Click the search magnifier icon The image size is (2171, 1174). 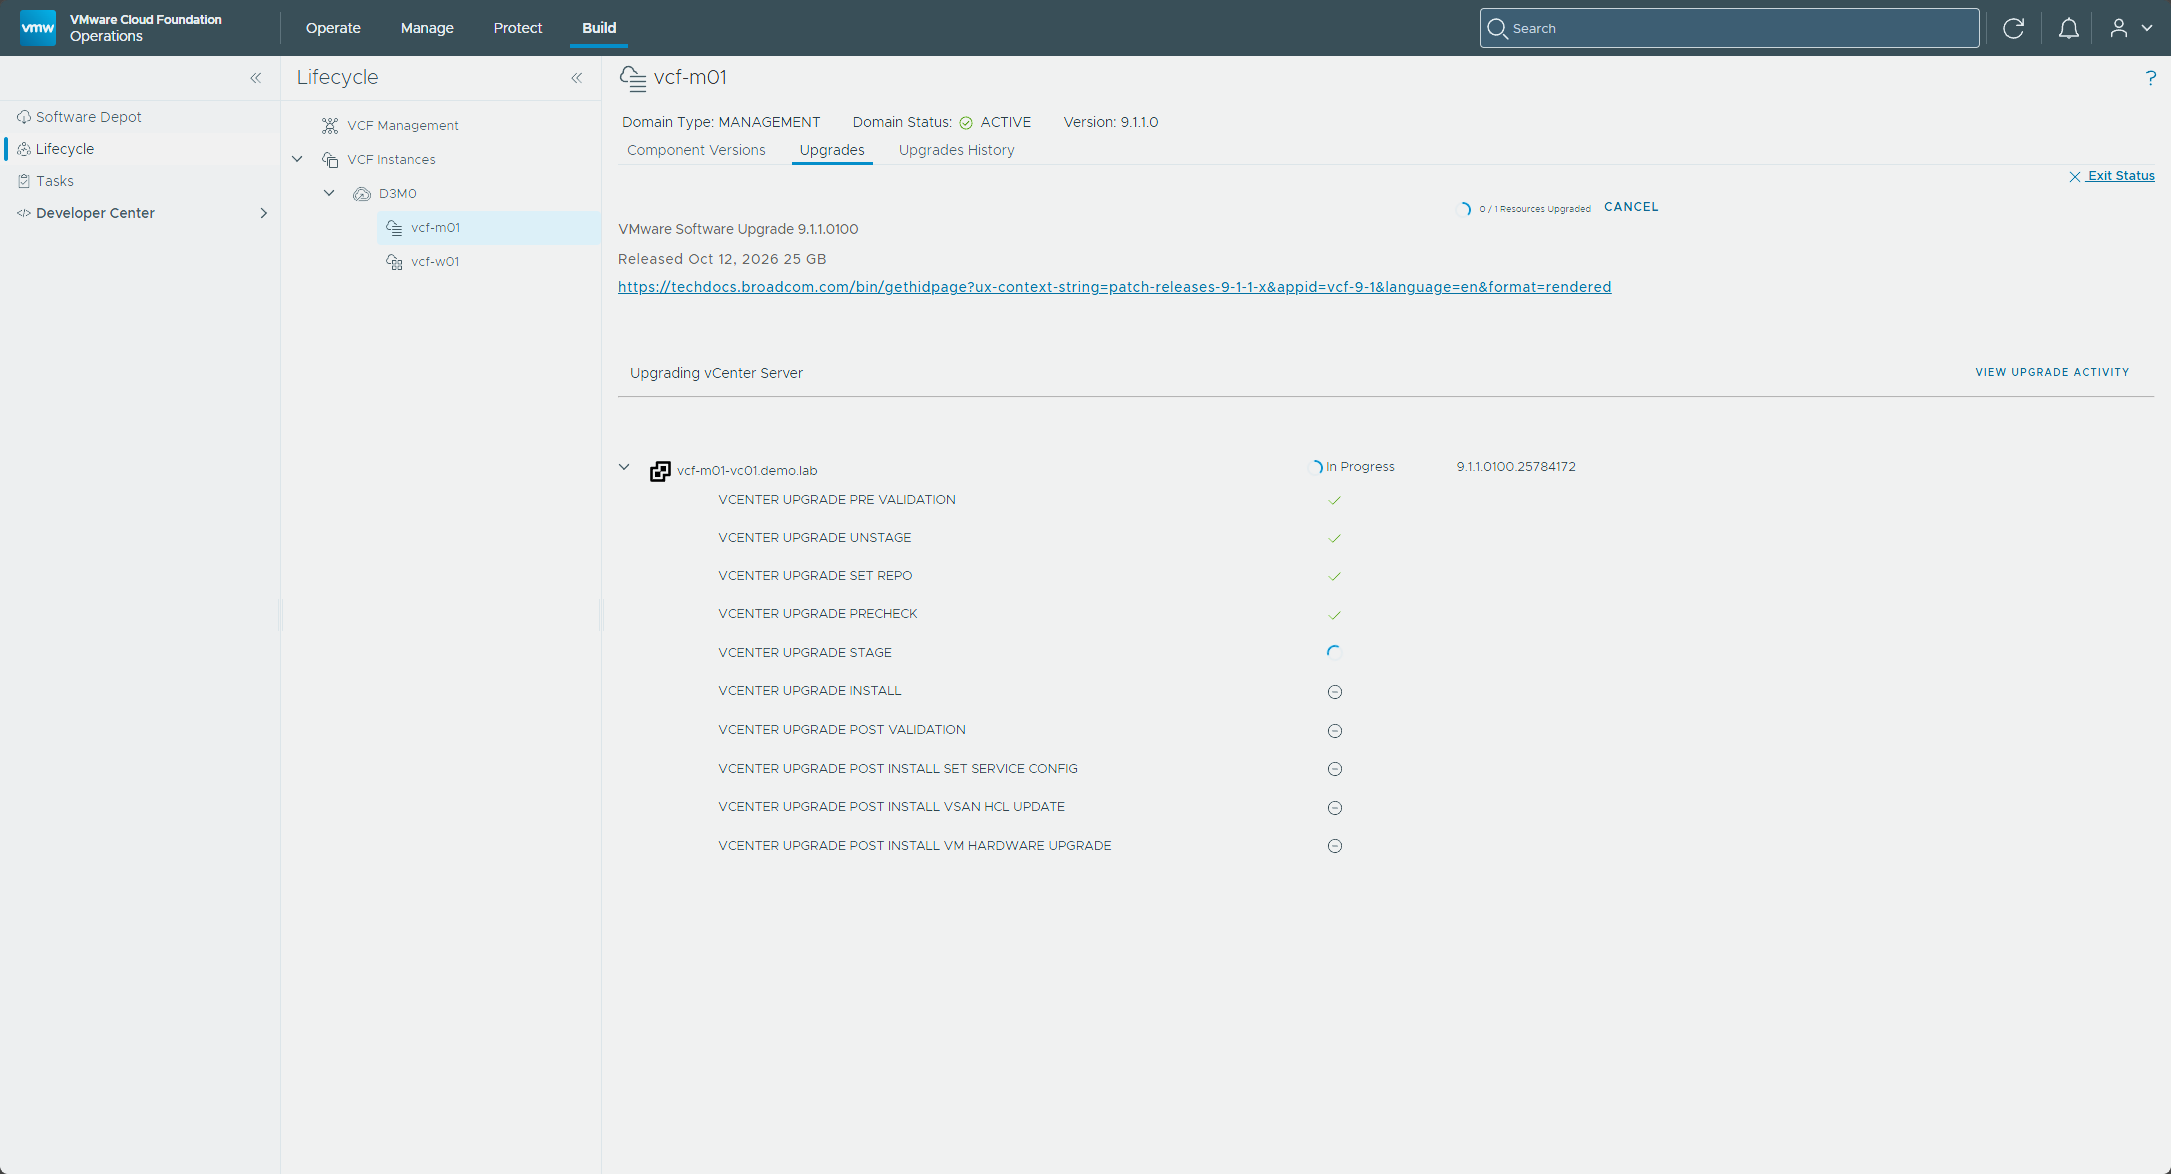pyautogui.click(x=1497, y=28)
